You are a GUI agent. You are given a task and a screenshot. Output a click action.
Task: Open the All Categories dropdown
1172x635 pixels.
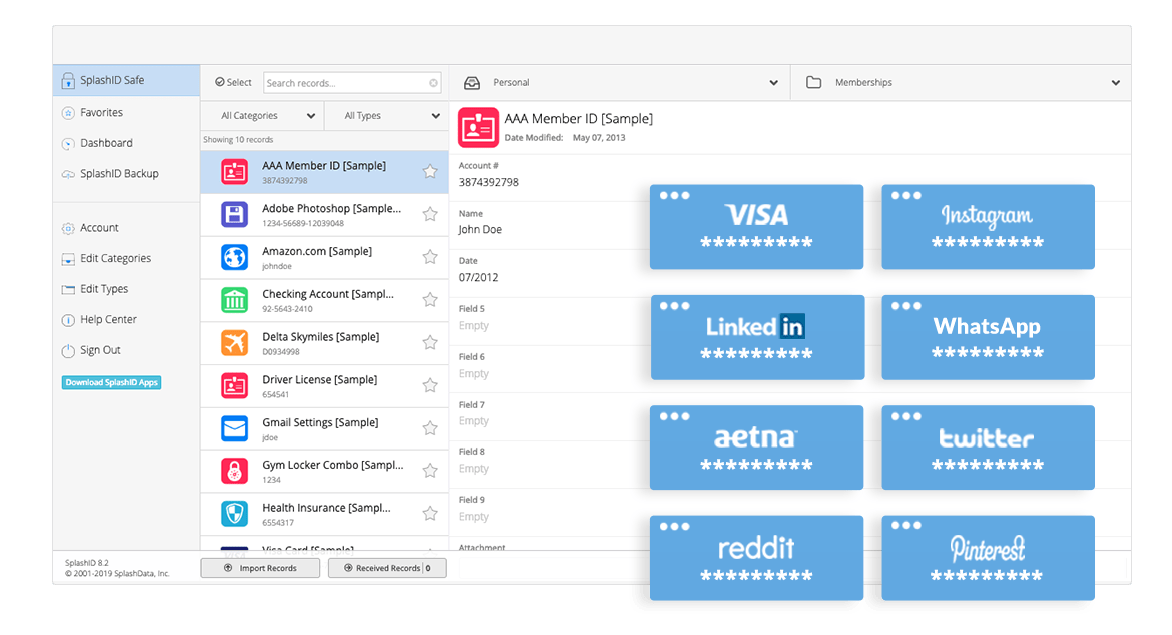261,115
